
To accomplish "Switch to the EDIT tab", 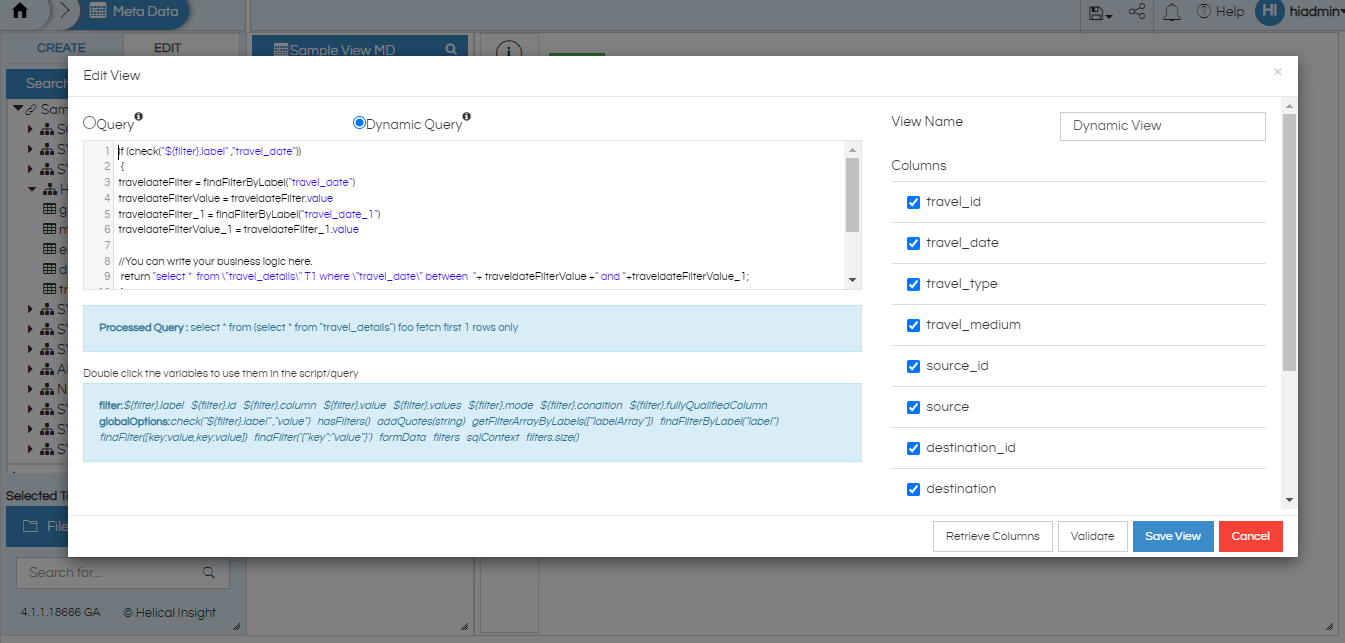I will tap(168, 48).
